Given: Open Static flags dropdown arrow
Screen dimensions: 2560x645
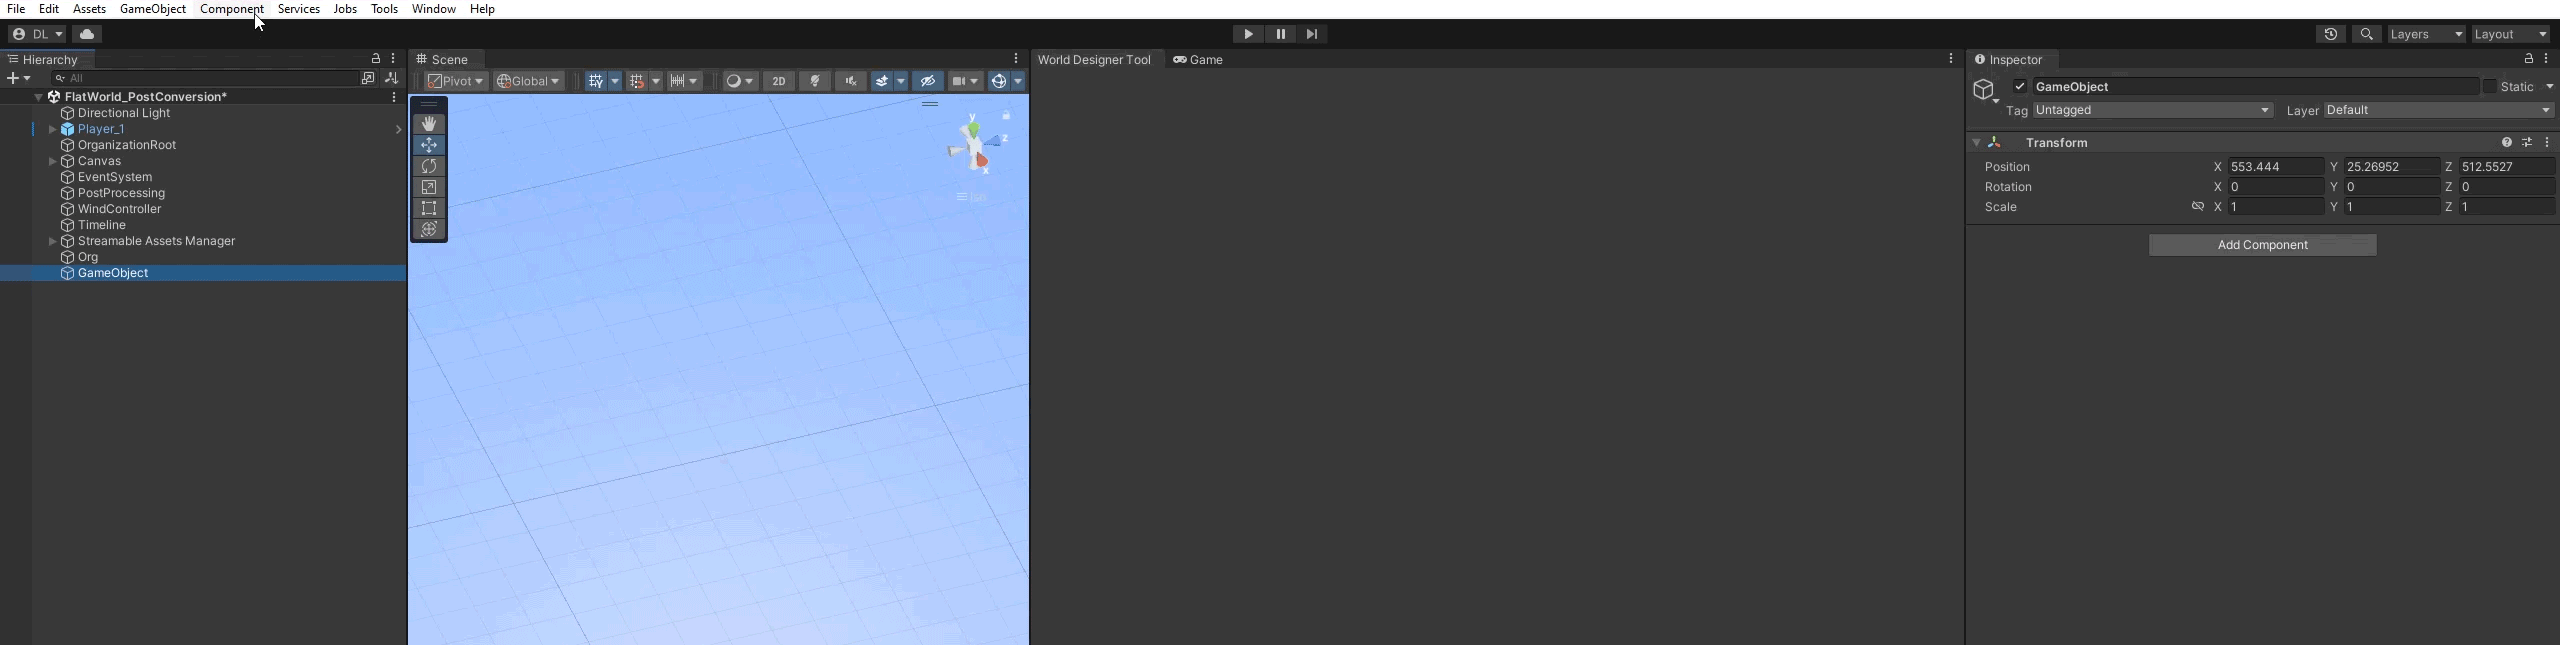Looking at the screenshot, I should pos(2550,87).
